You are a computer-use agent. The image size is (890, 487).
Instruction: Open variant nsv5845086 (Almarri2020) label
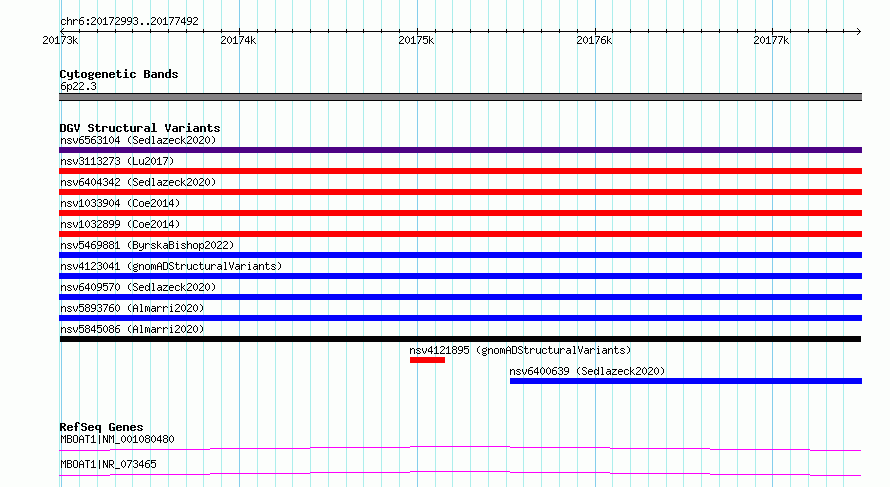click(132, 329)
